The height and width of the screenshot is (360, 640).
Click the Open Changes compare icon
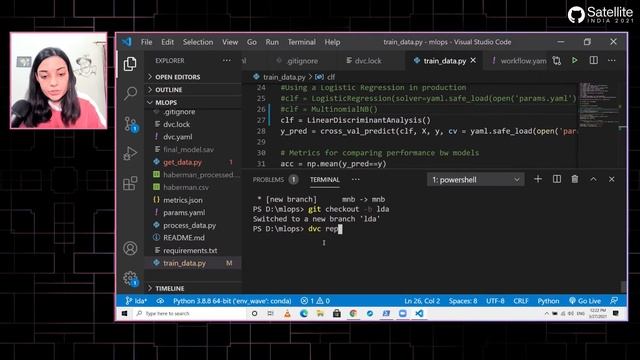point(556,61)
